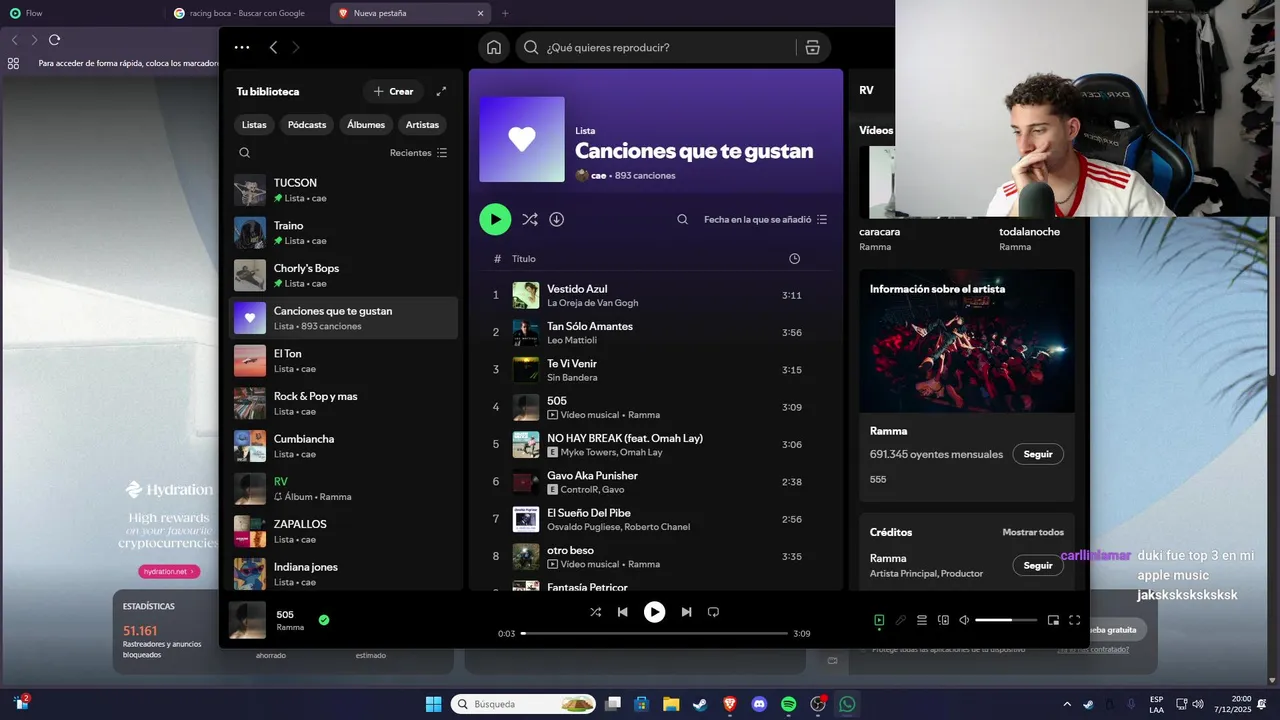This screenshot has height=720, width=1280.
Task: Download the Canciones que te gustan list
Action: [557, 219]
